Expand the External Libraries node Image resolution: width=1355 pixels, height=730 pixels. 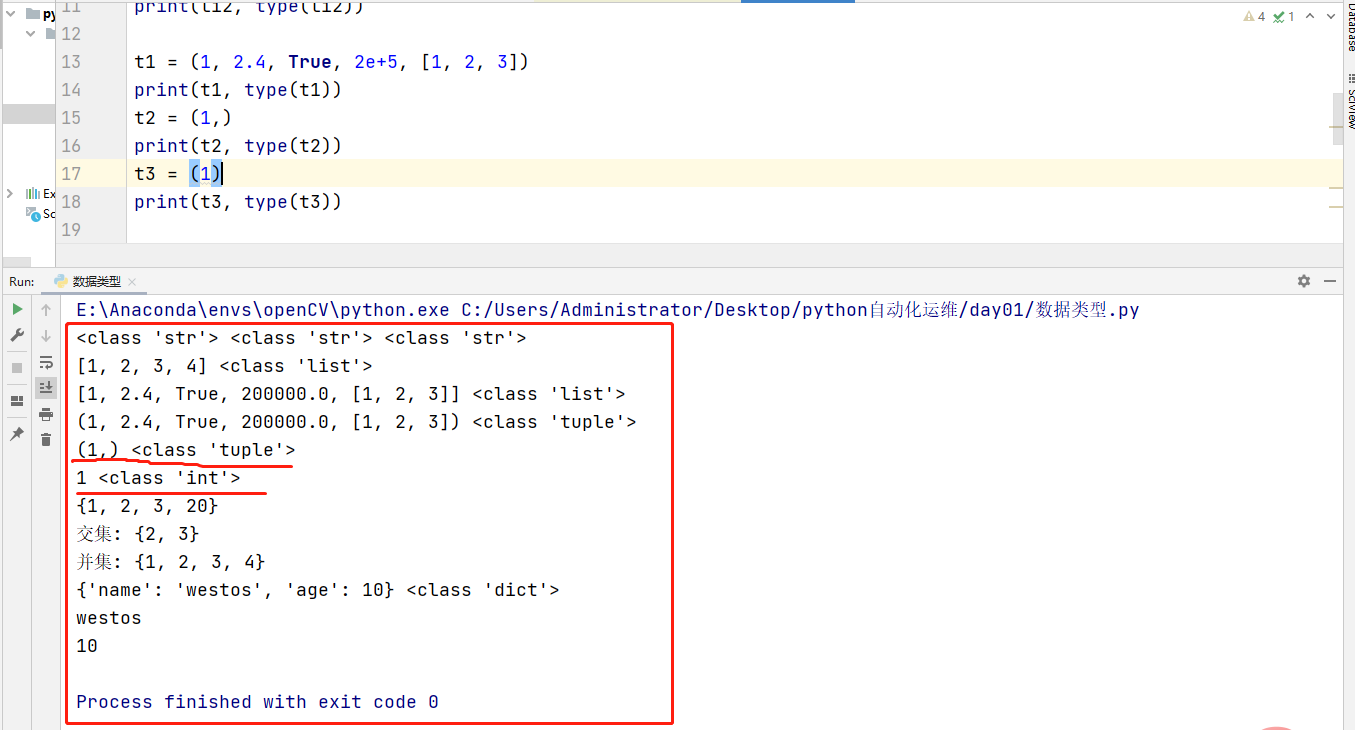point(11,193)
